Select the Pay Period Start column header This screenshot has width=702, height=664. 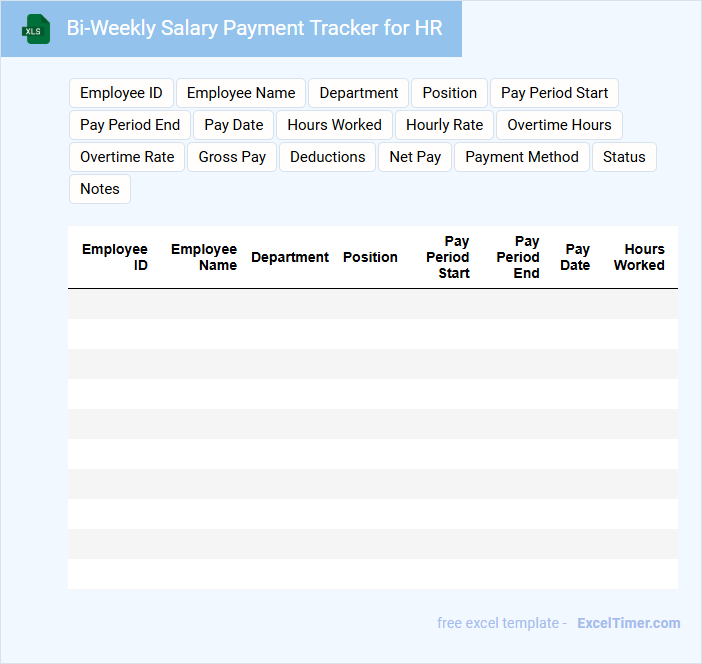pyautogui.click(x=448, y=257)
